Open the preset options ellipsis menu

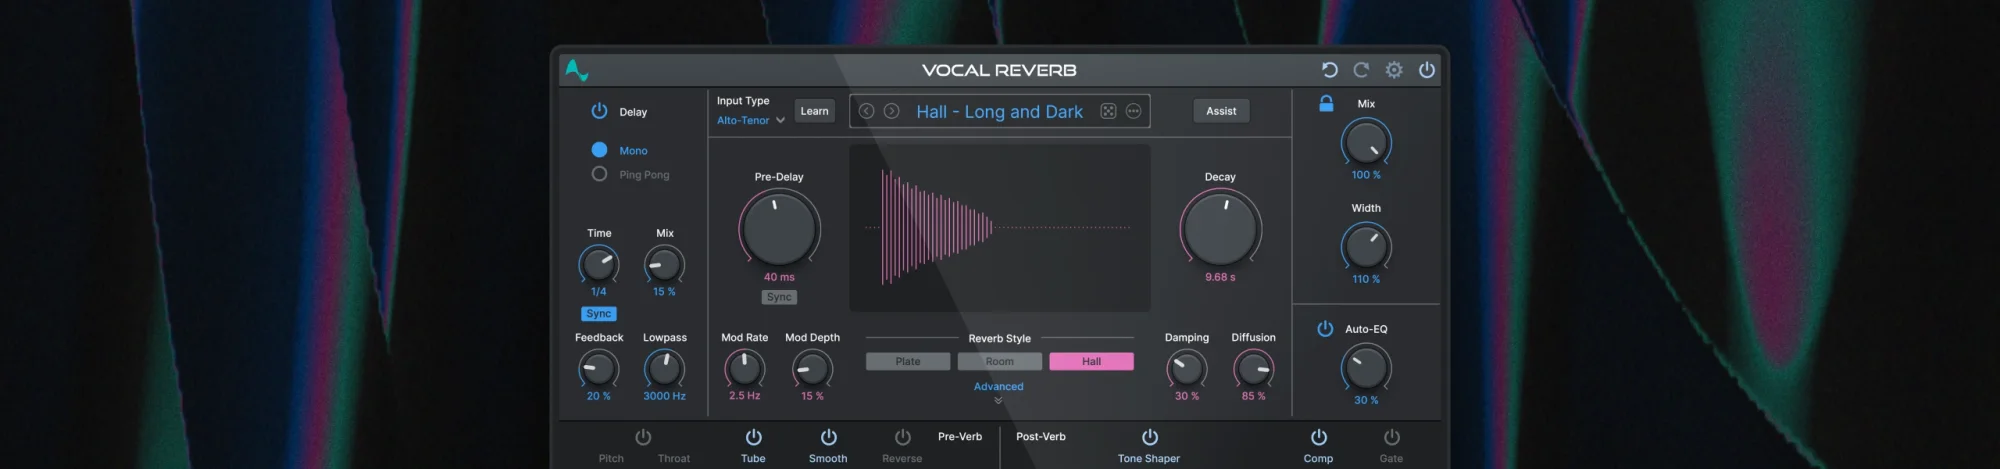click(1133, 111)
